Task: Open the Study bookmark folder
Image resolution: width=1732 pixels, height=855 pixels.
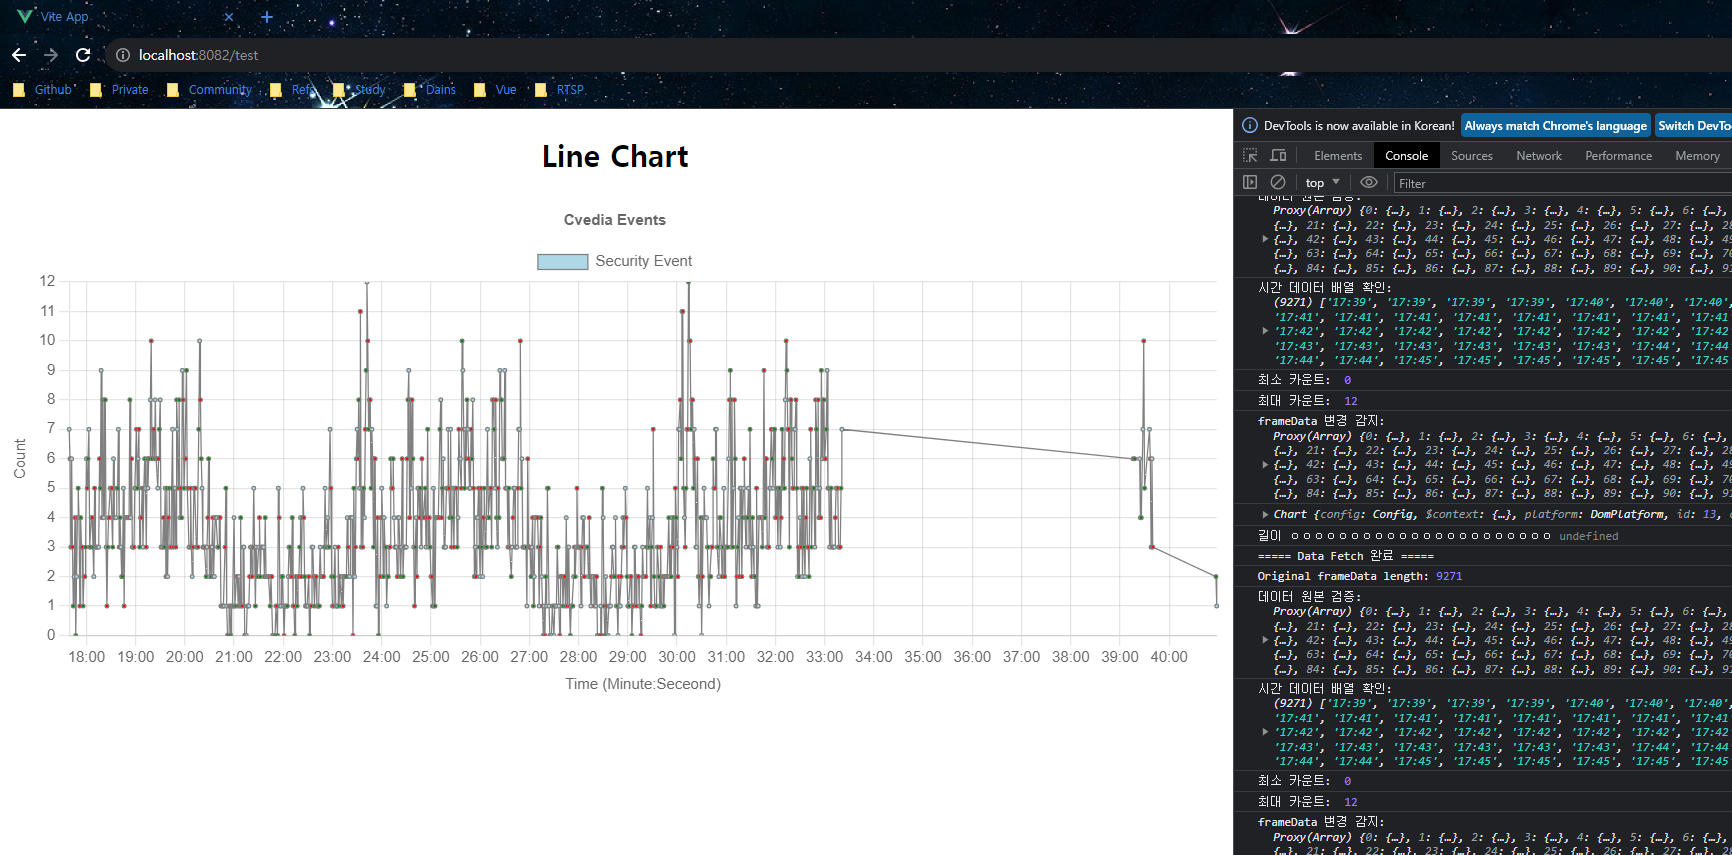Action: 359,89
